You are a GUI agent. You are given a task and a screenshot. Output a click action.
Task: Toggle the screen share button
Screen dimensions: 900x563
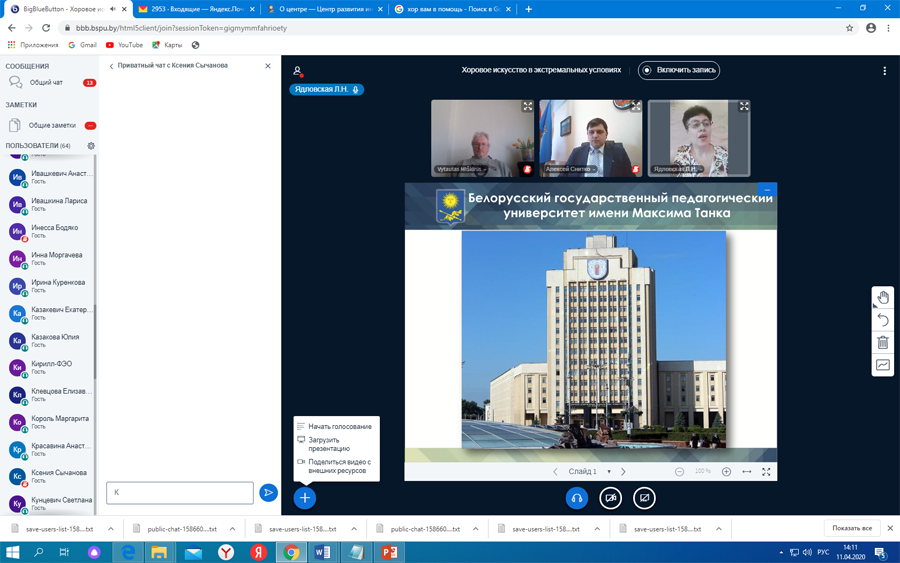pyautogui.click(x=644, y=498)
